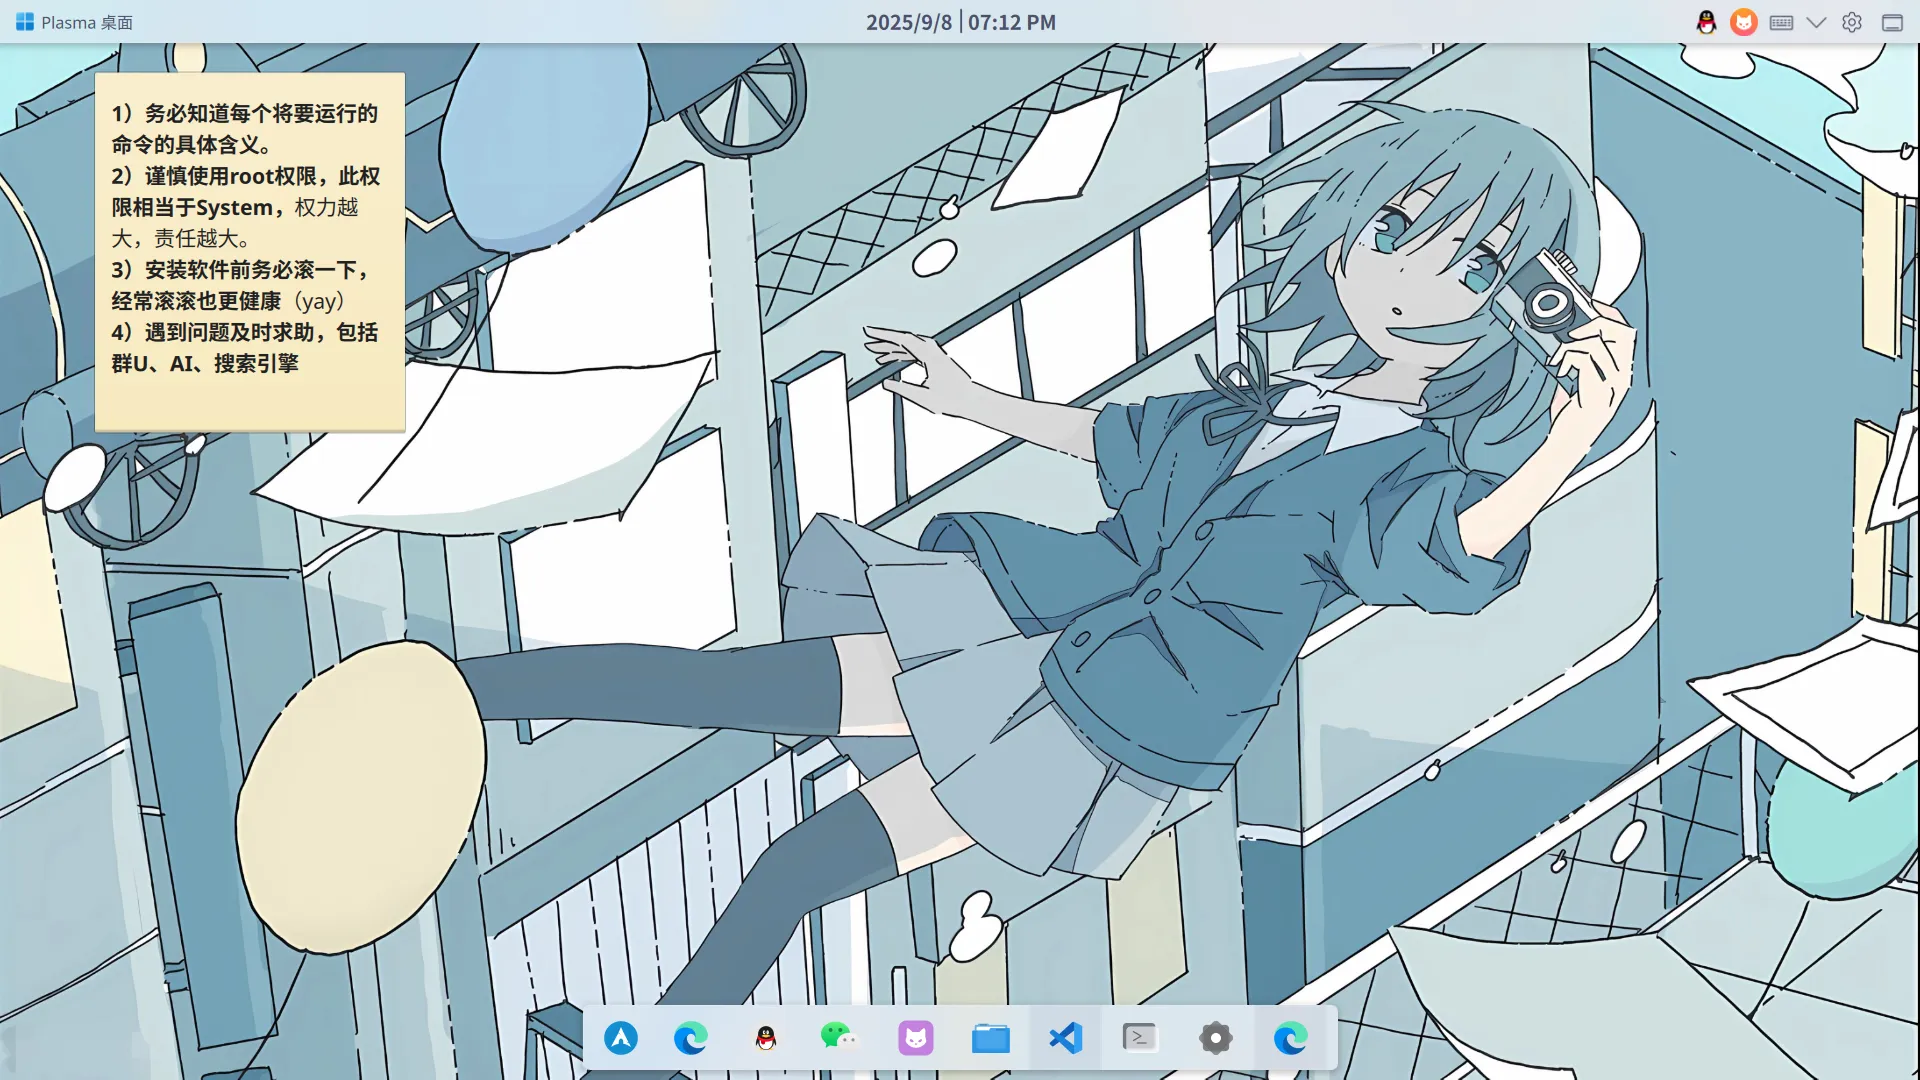Click the 2025/9/8 date in the panel
This screenshot has height=1080, width=1920.
tap(908, 22)
